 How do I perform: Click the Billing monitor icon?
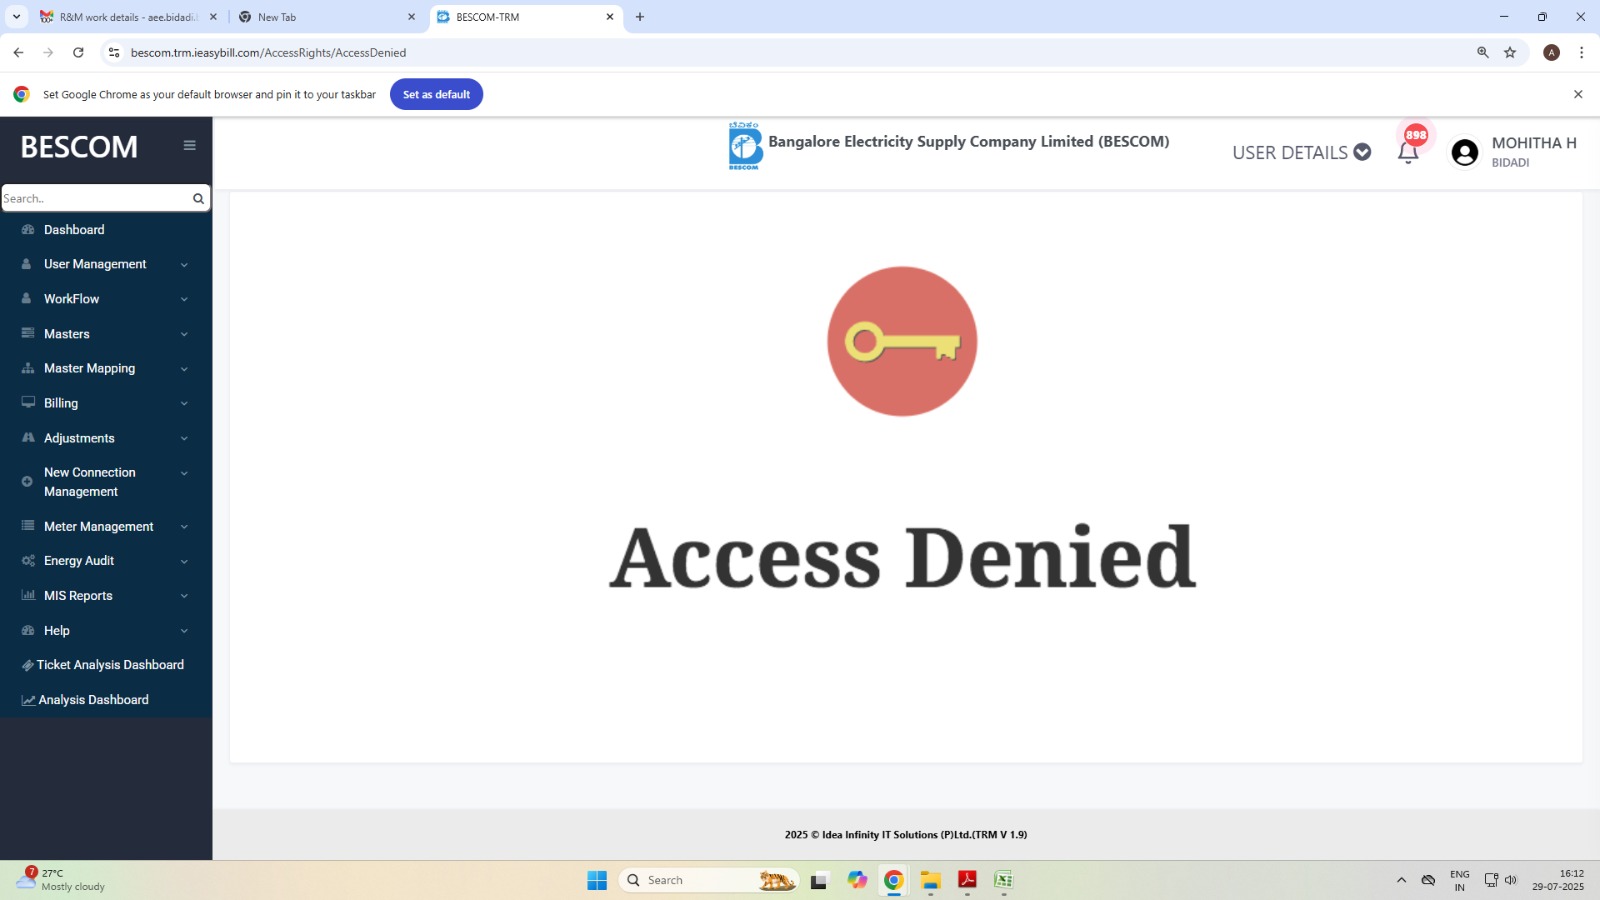[28, 403]
